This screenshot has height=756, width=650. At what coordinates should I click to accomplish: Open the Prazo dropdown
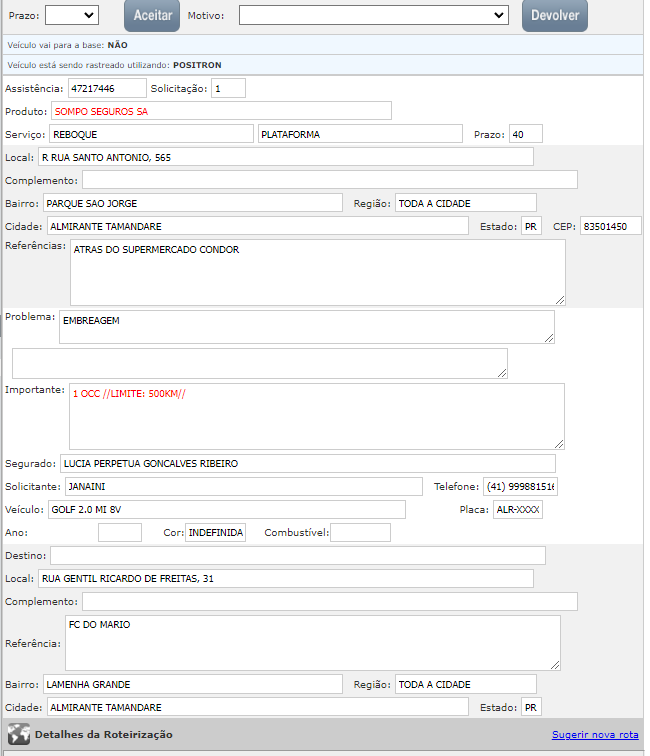pos(72,15)
